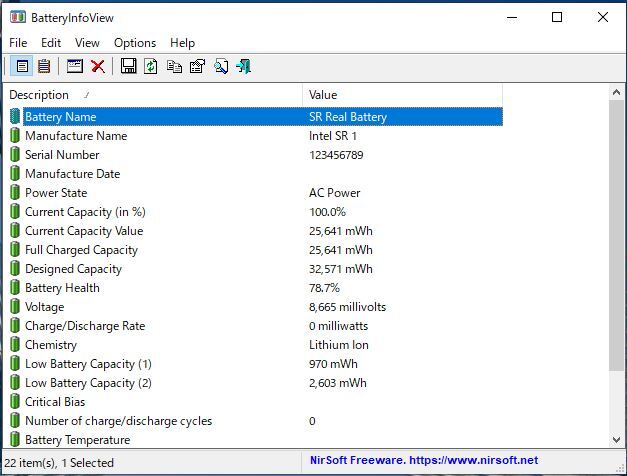This screenshot has width=627, height=476.
Task: Select the Battery Temperature row label
Action: (x=78, y=440)
